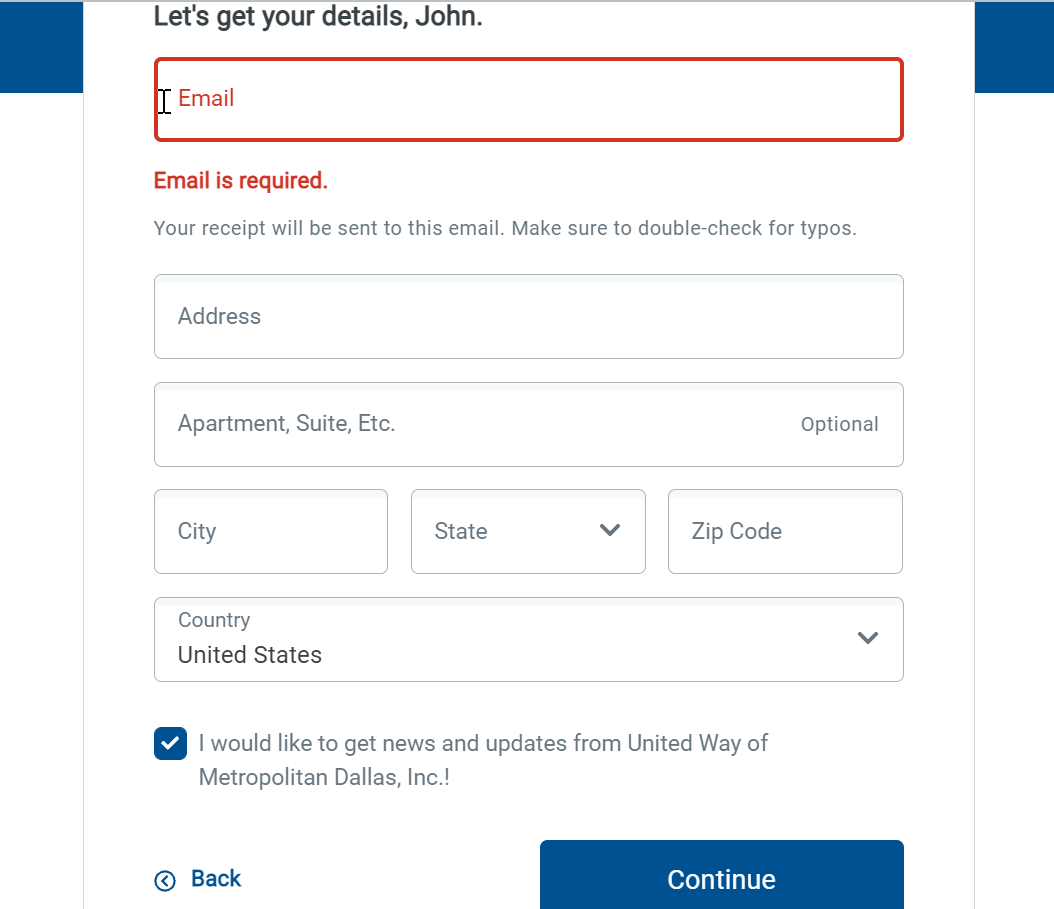This screenshot has height=909, width=1054.
Task: Click the Optional label in apartment field
Action: (x=840, y=424)
